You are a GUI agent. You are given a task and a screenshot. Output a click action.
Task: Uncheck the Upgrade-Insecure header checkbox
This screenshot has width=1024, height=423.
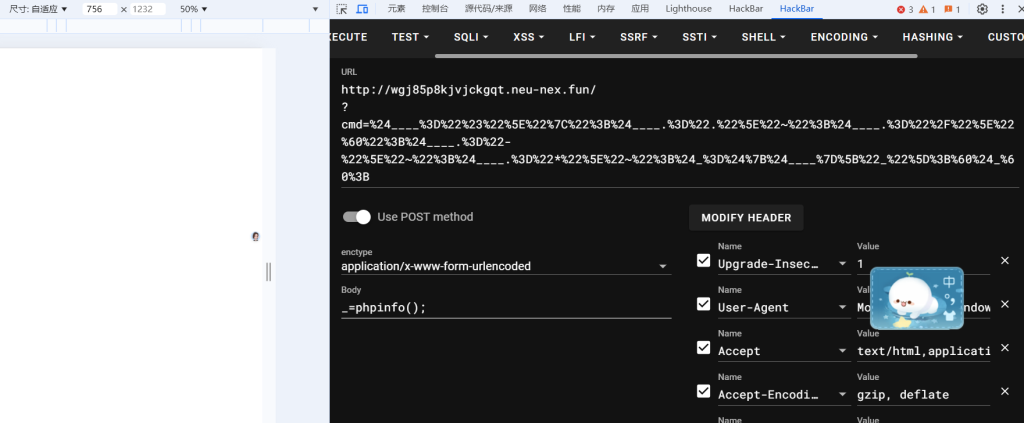(704, 262)
